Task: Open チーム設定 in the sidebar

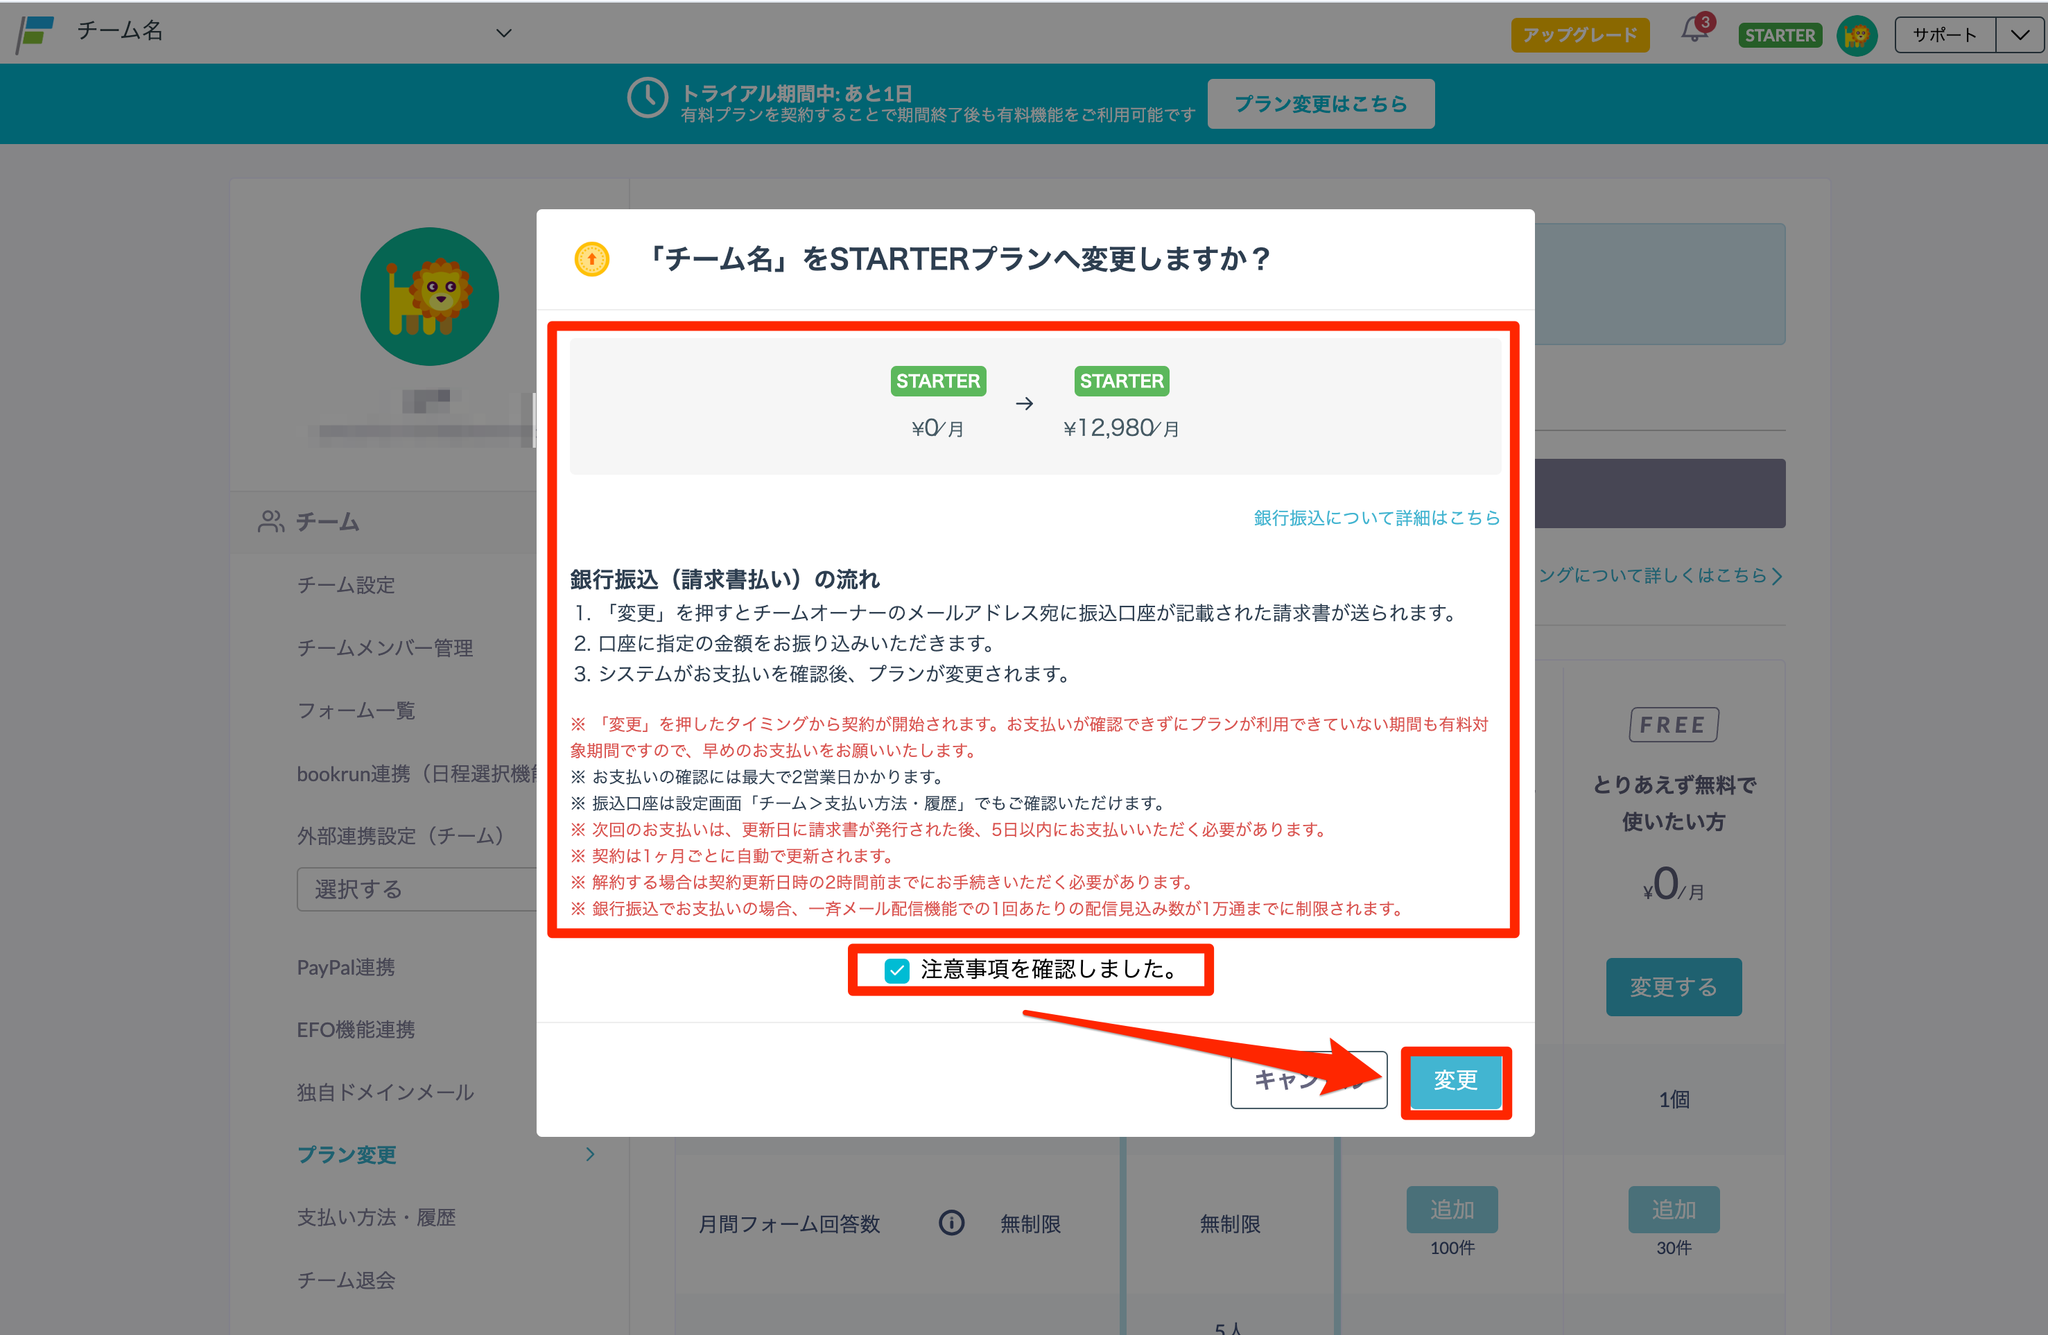Action: (x=346, y=585)
